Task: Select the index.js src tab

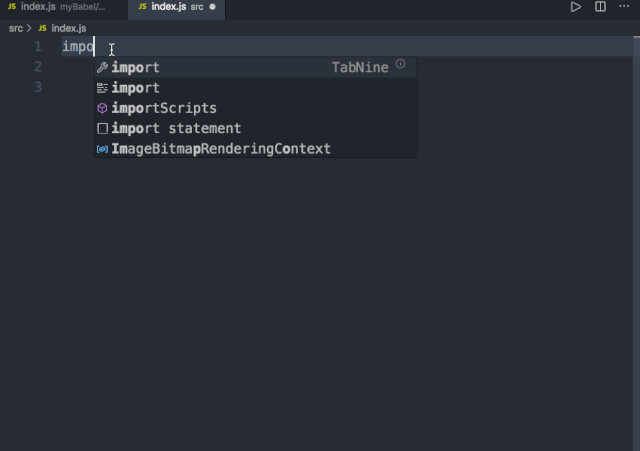Action: click(168, 7)
